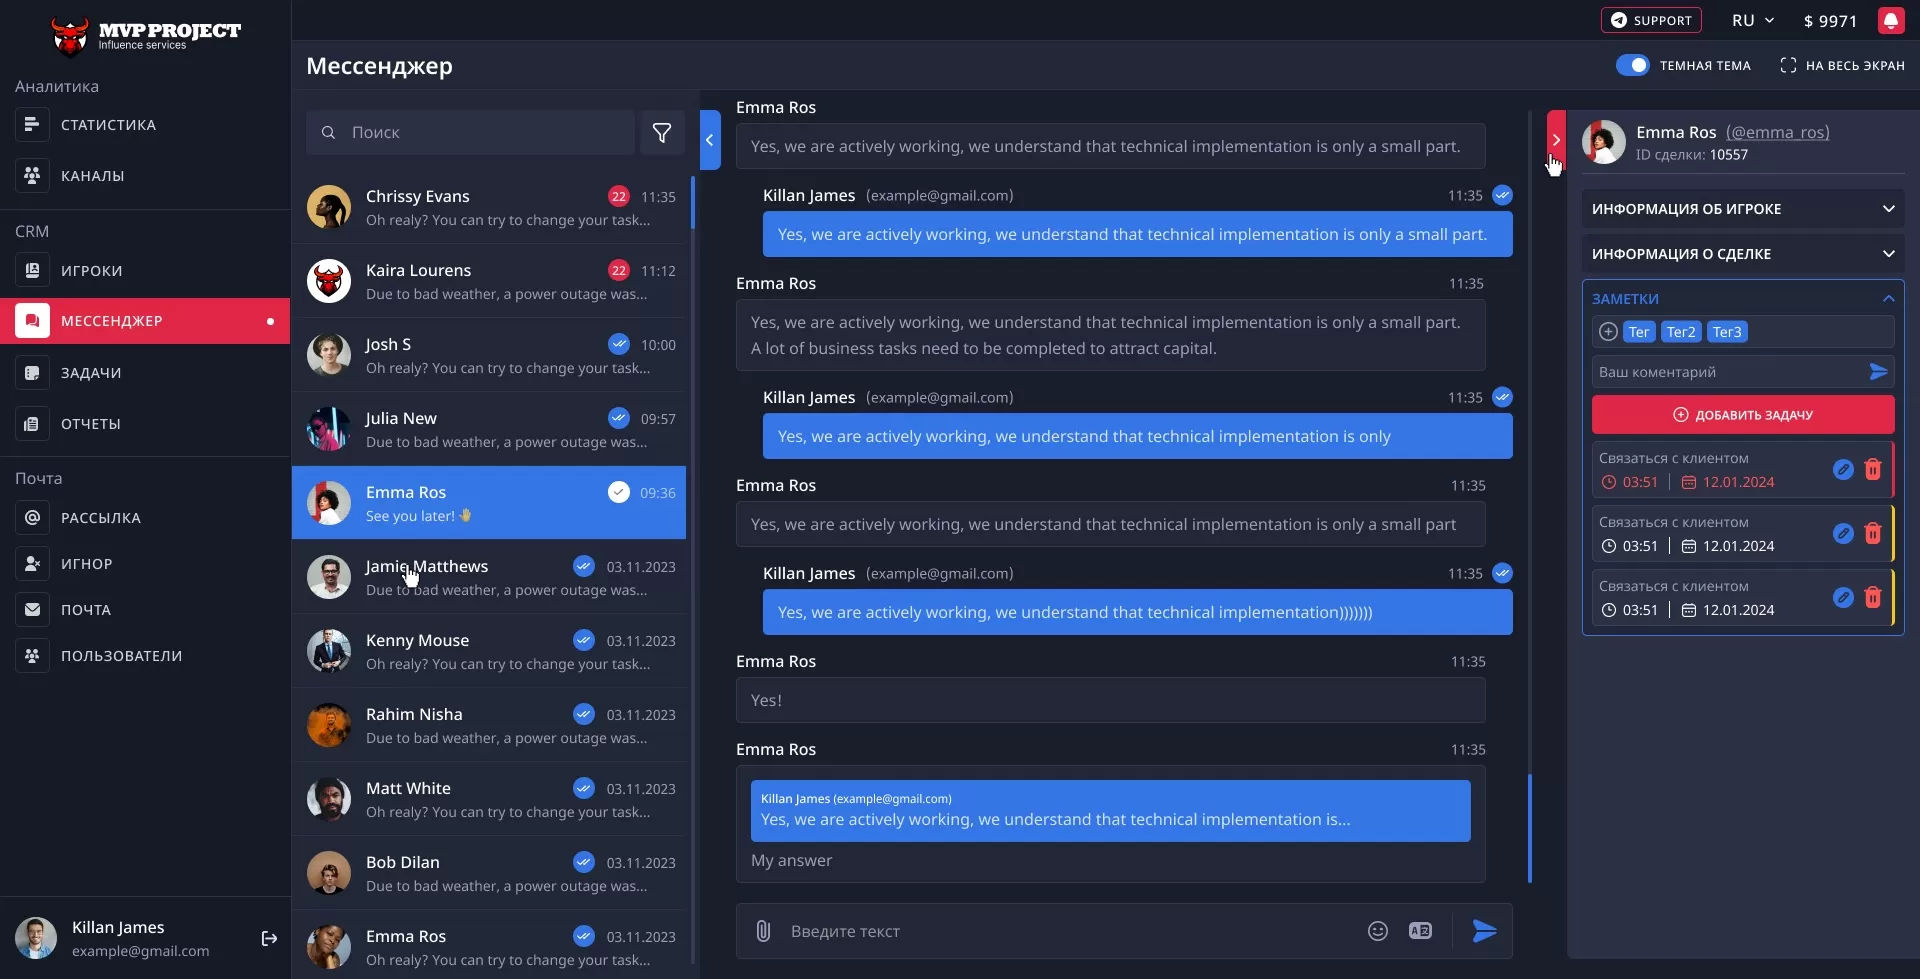Edit the first 'Связаться с клиентом' task with the pencil icon
Image resolution: width=1920 pixels, height=979 pixels.
[x=1843, y=469]
